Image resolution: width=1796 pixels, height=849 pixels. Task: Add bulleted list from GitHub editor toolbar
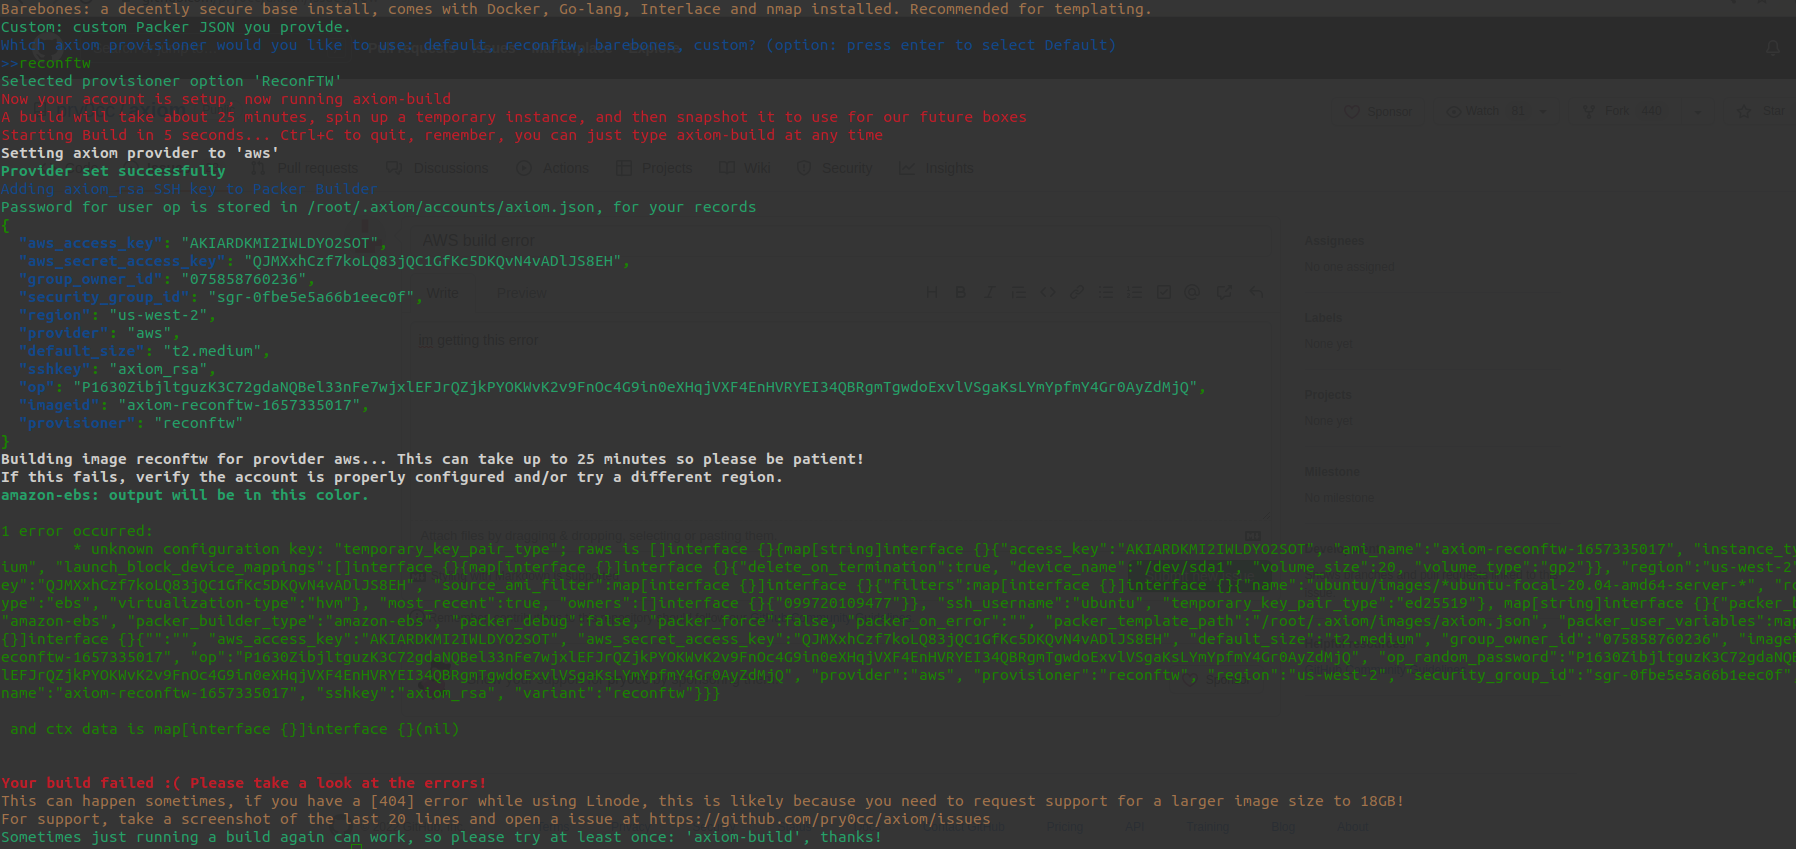pyautogui.click(x=1105, y=292)
